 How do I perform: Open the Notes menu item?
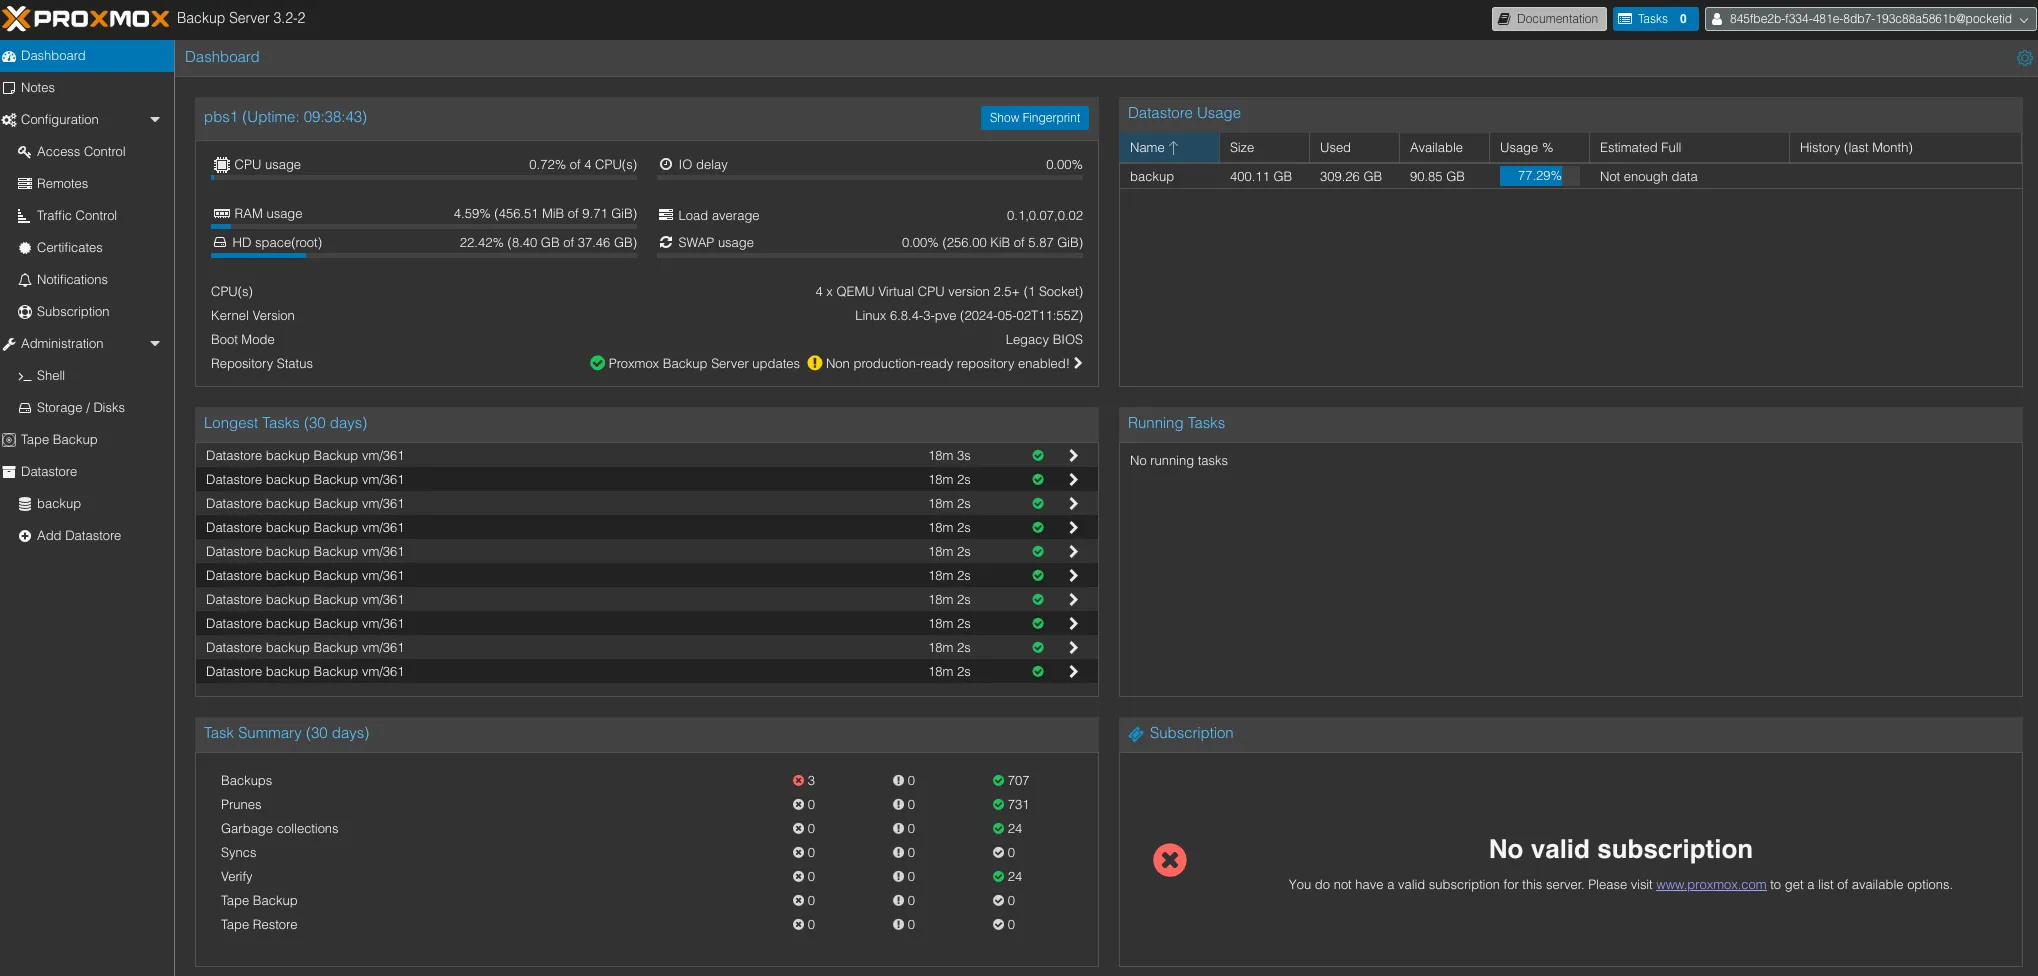click(38, 88)
